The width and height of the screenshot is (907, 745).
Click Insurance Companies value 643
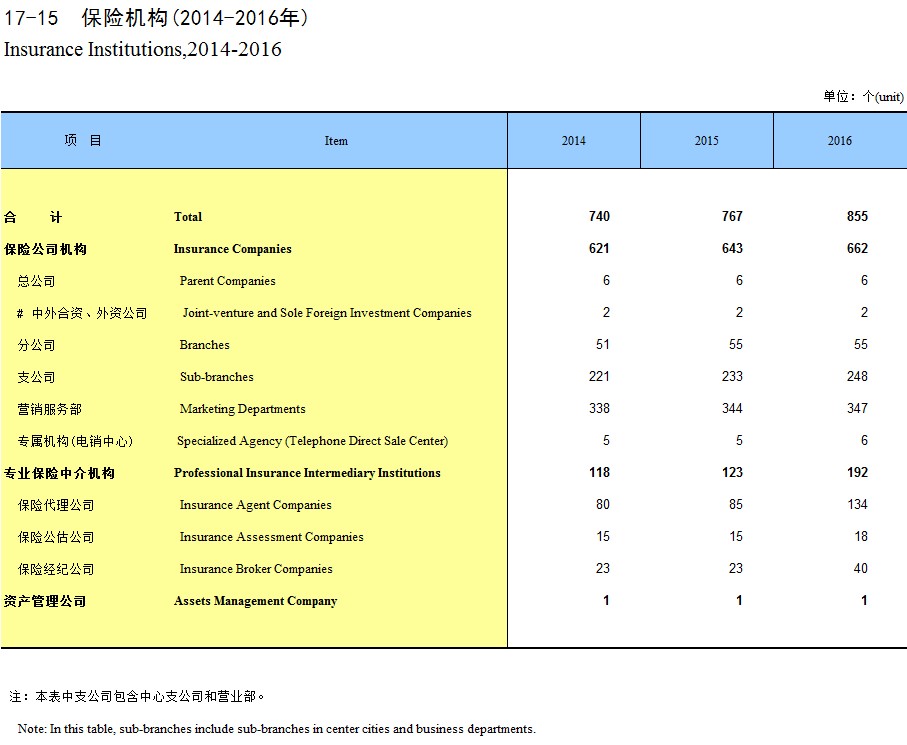pos(732,248)
